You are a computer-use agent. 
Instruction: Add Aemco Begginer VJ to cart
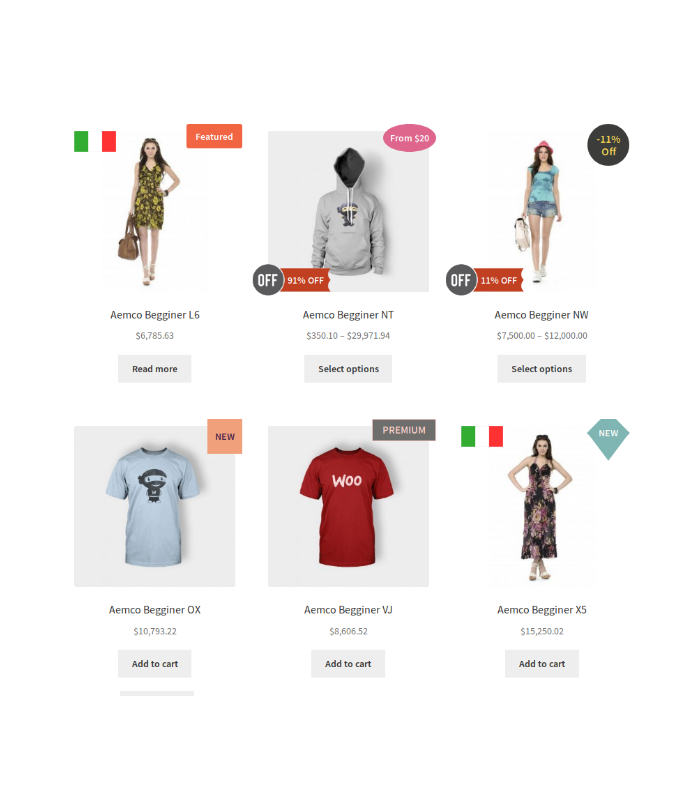pos(348,664)
